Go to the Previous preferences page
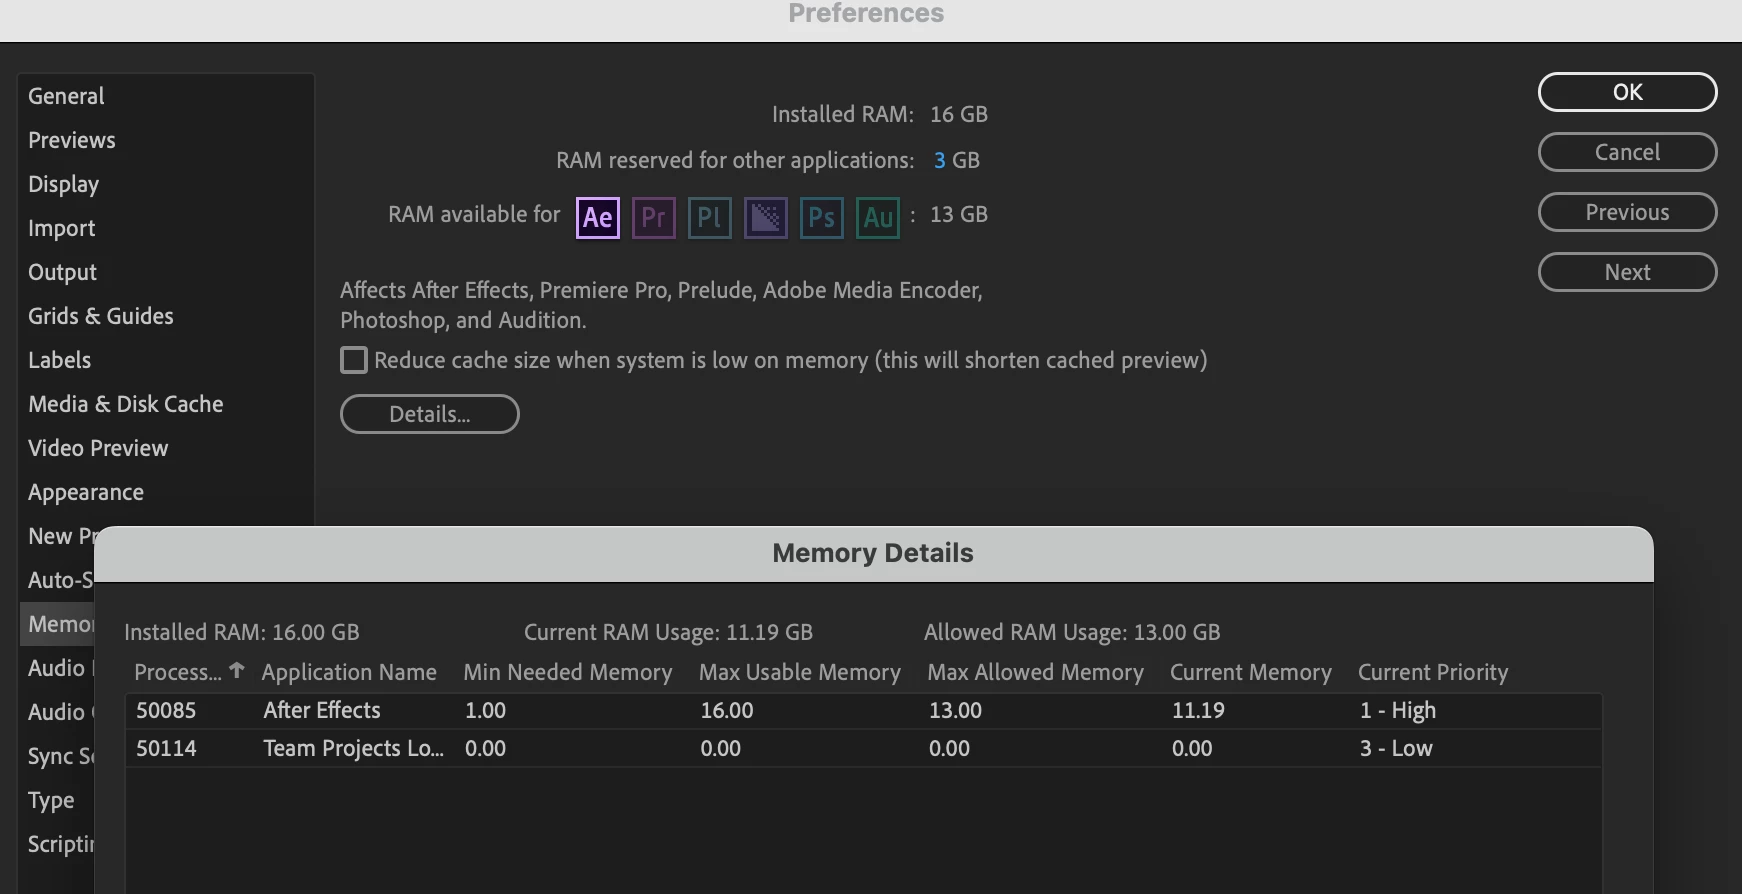Image resolution: width=1742 pixels, height=894 pixels. (1628, 212)
